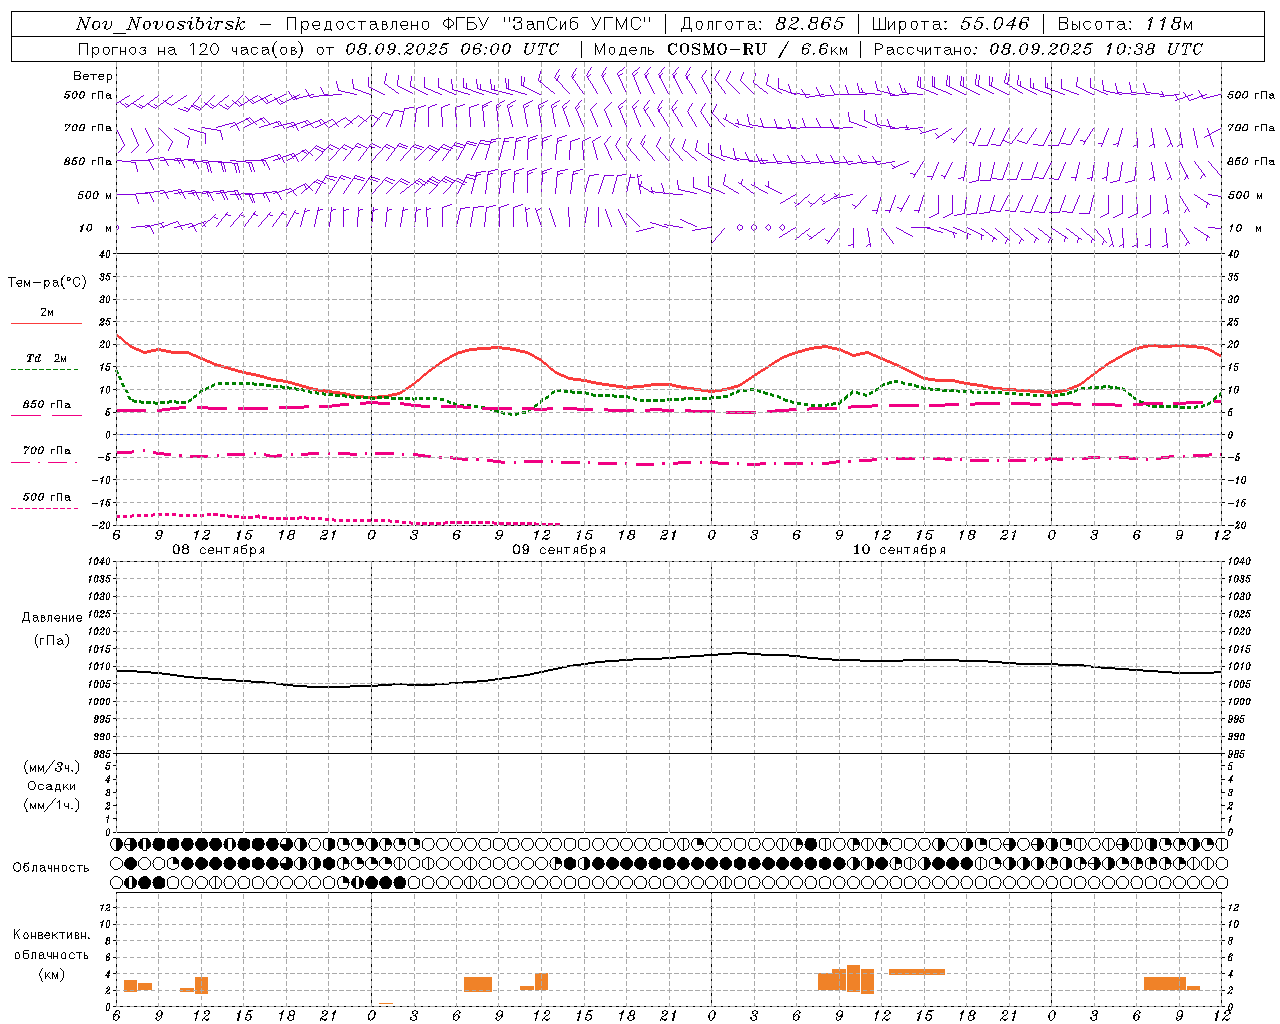Select the 700 гПа temperature legend entry
This screenshot has width=1280, height=1024.
coord(47,450)
